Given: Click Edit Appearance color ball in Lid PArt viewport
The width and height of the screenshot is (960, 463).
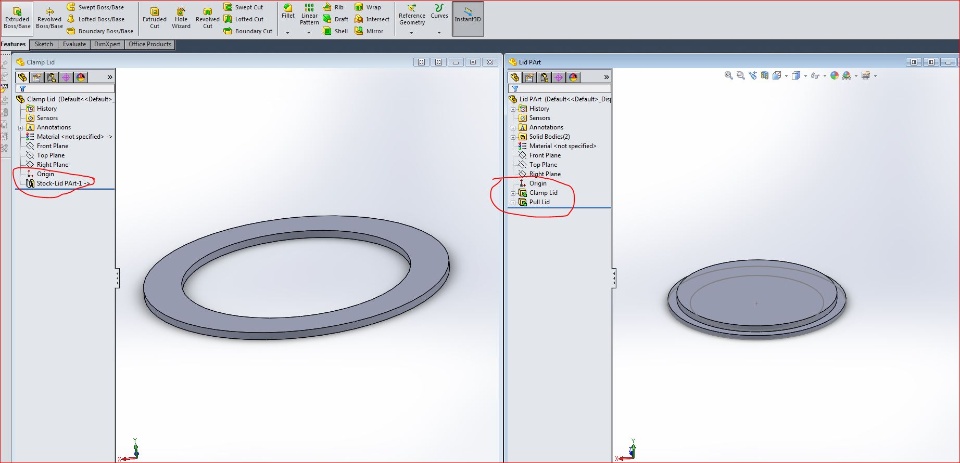Looking at the screenshot, I should tap(834, 75).
